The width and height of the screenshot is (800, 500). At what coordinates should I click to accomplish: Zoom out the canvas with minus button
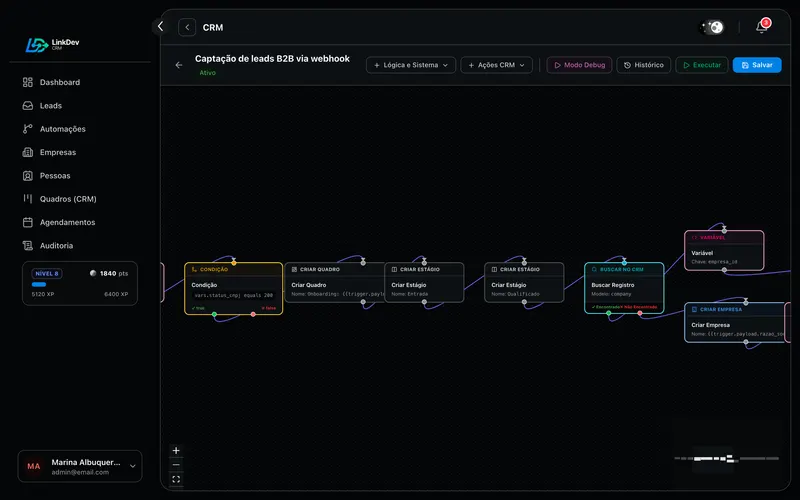(176, 465)
